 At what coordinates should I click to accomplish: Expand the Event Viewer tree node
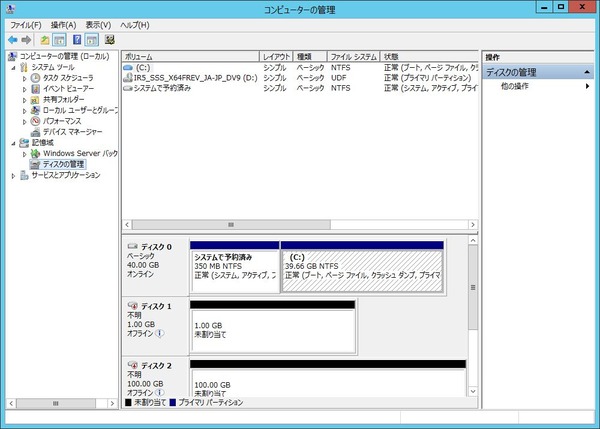point(24,89)
